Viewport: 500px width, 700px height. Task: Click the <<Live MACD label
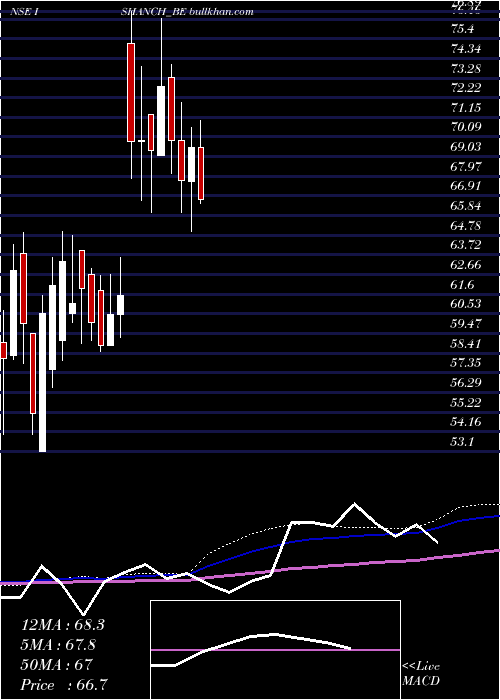pyautogui.click(x=421, y=673)
